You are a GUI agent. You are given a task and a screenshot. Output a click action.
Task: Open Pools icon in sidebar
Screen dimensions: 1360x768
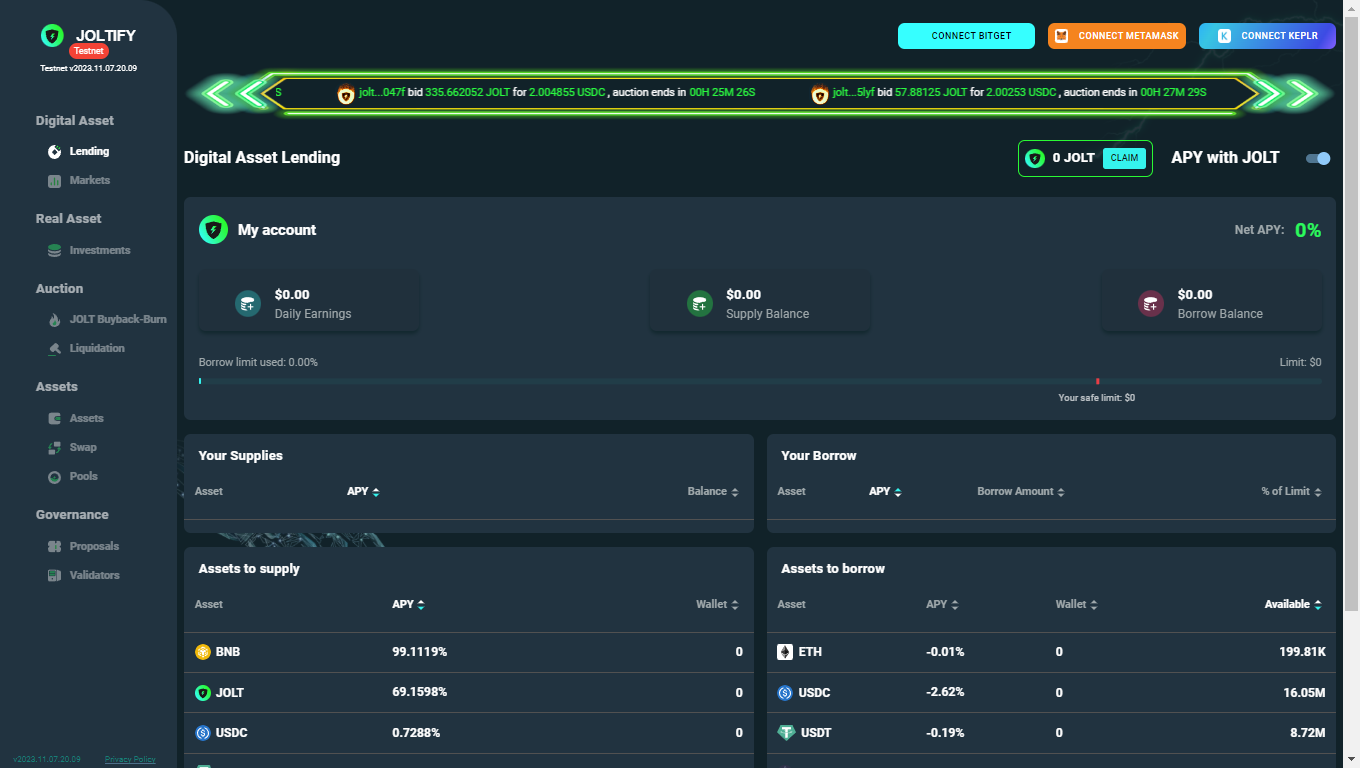click(x=54, y=477)
